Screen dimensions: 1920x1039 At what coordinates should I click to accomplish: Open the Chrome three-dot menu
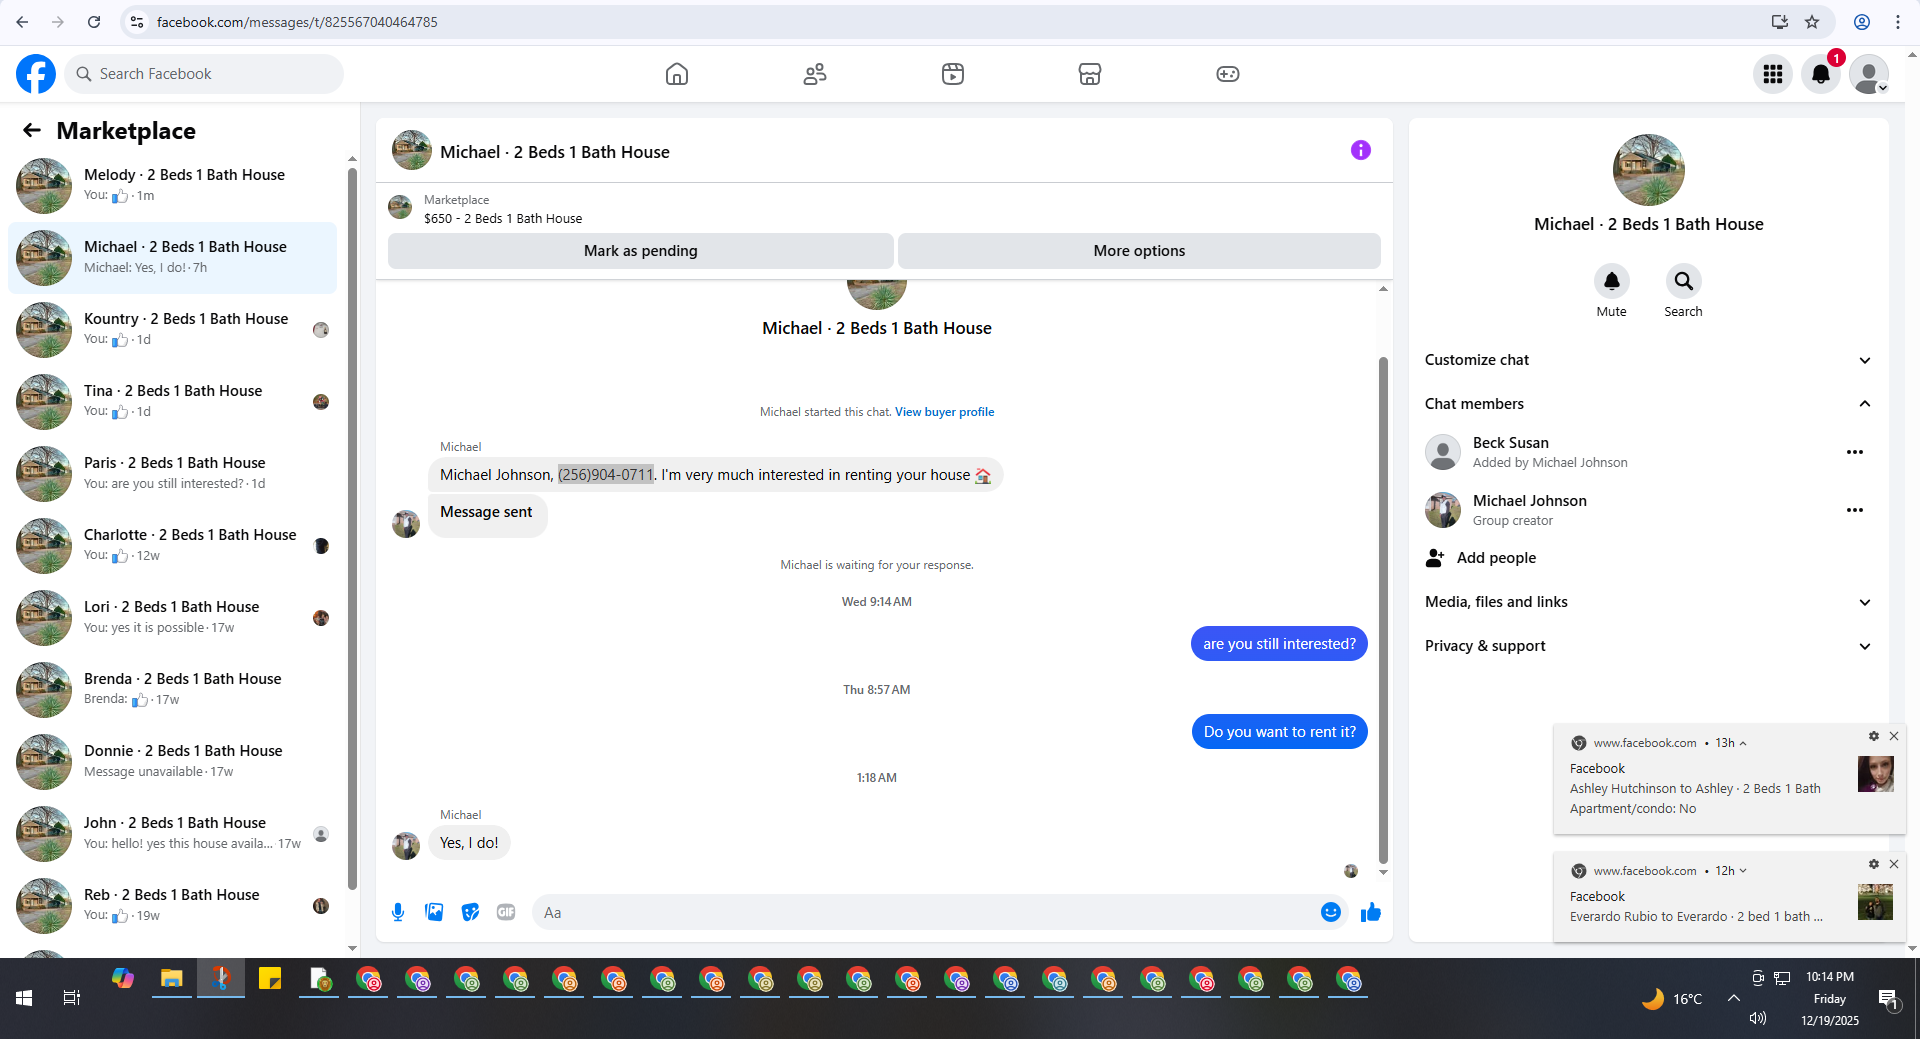[x=1898, y=22]
